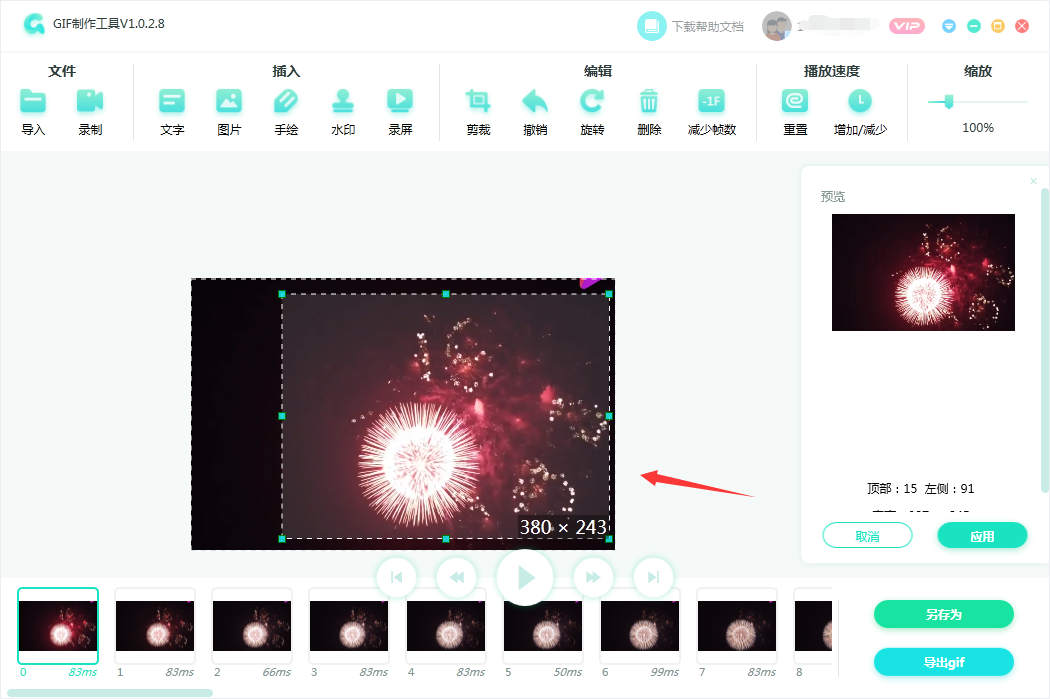Click the Apply (应用) button
Screen dimensions: 1050x699
981,536
